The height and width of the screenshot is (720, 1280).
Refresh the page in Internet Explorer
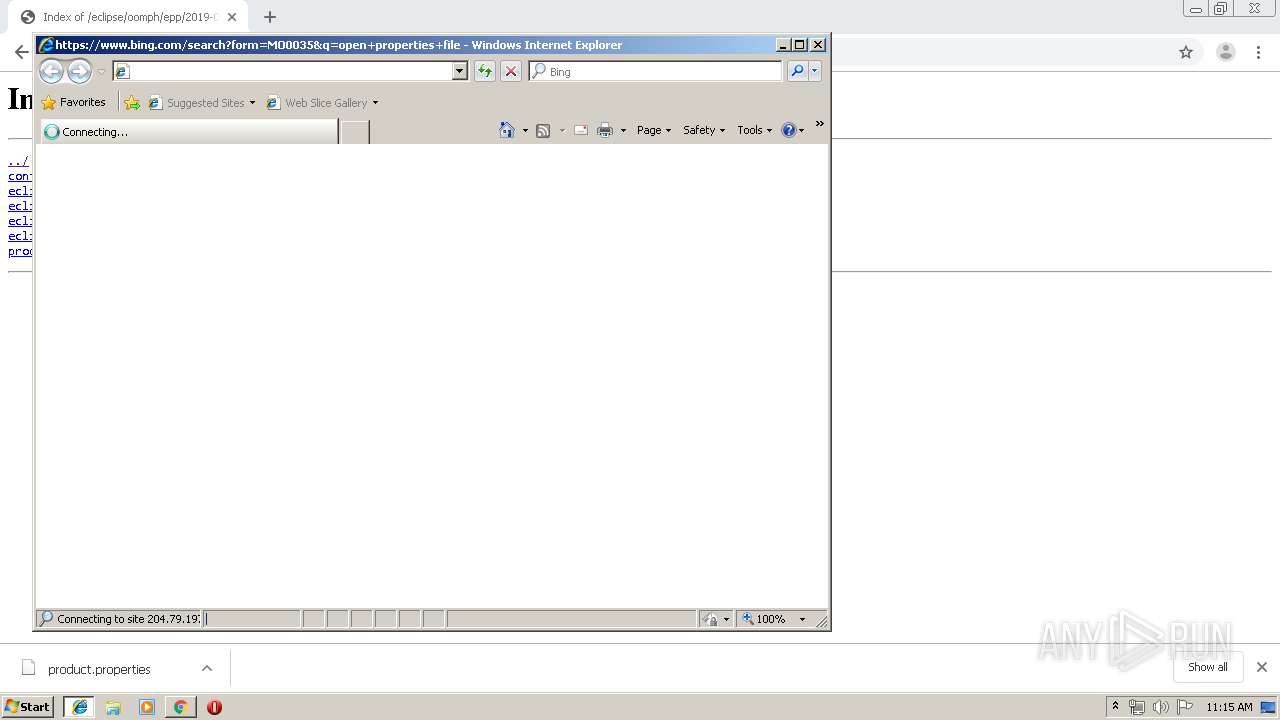(x=485, y=71)
